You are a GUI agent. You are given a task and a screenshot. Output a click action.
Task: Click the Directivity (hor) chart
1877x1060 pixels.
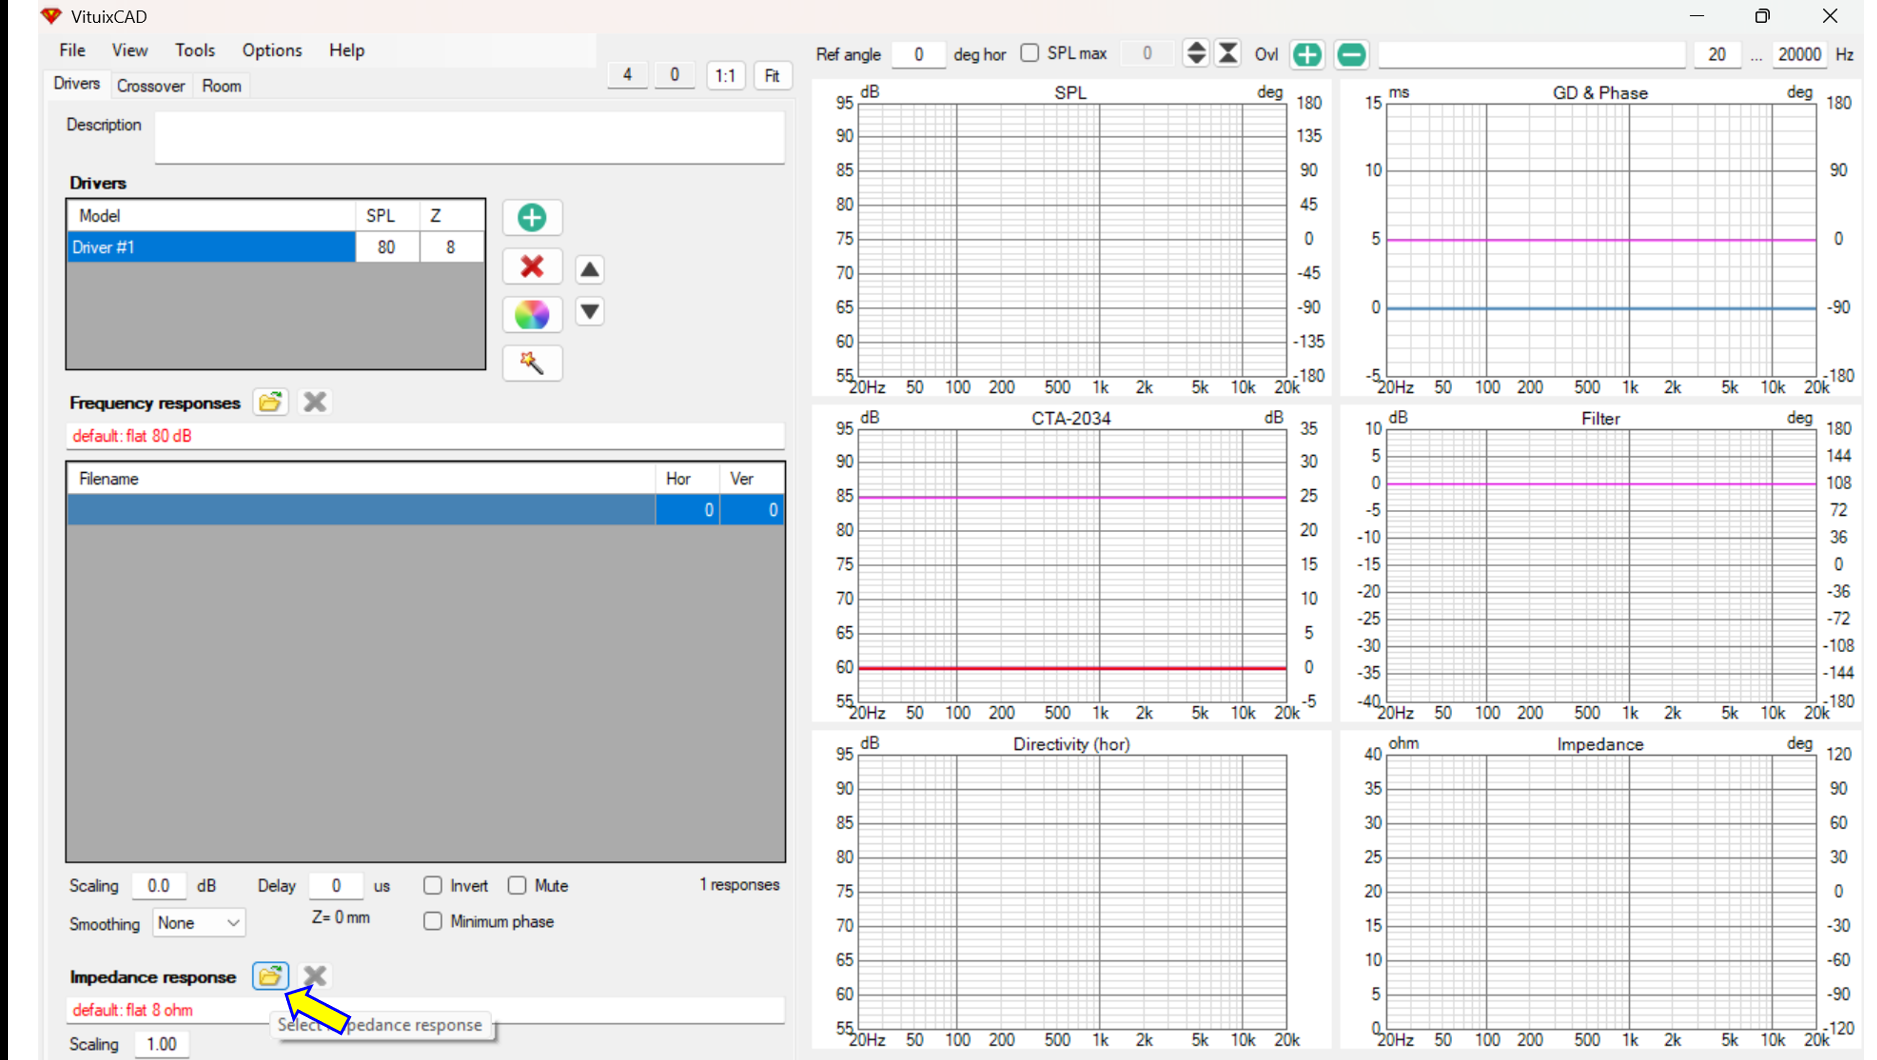click(1072, 891)
